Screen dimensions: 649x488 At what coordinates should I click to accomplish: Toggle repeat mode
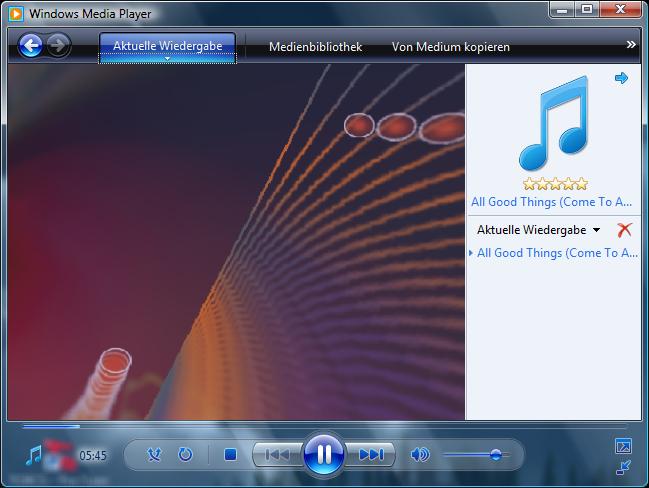(185, 455)
